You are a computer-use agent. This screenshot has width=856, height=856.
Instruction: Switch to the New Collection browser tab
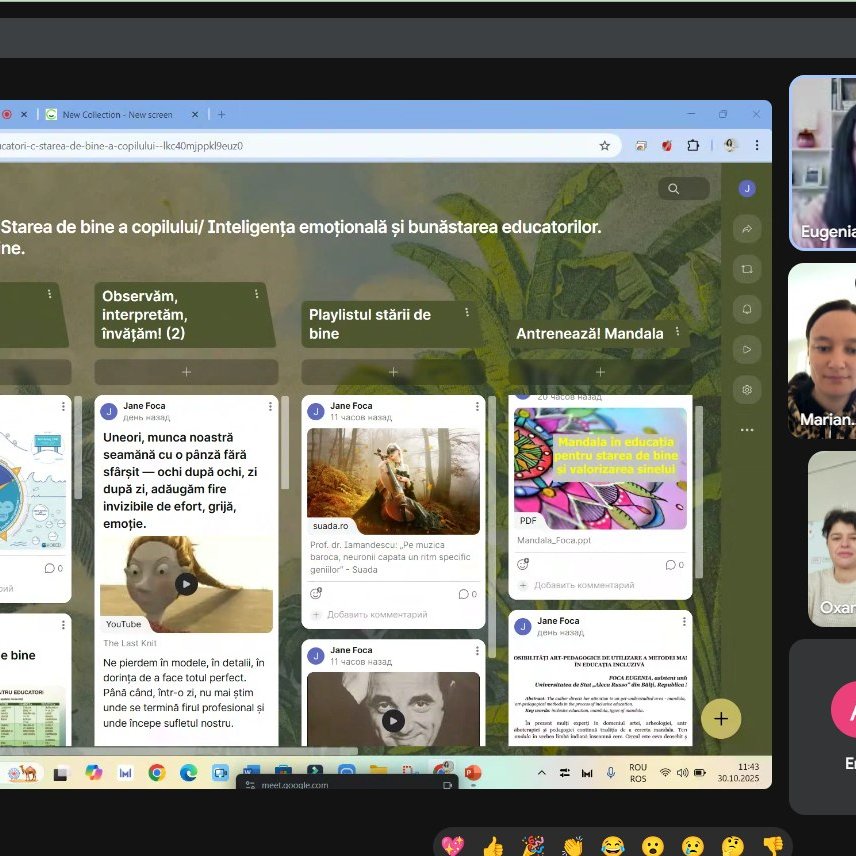click(115, 115)
